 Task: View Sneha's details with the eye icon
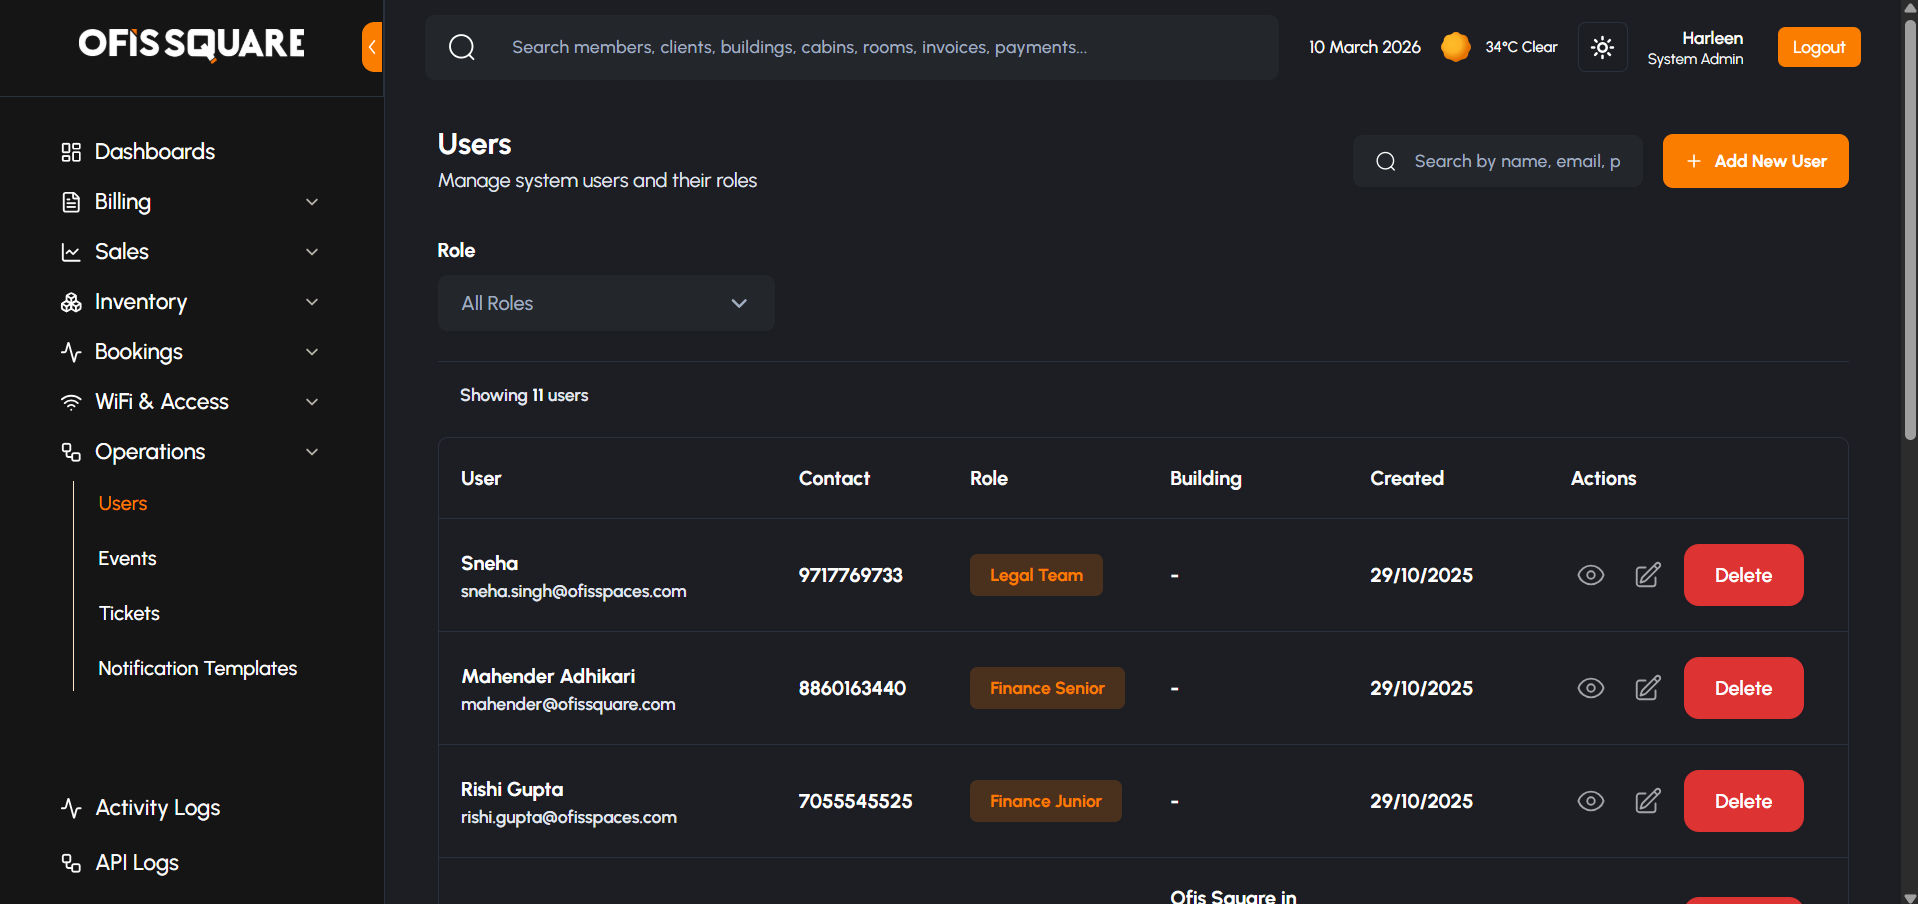(x=1590, y=575)
